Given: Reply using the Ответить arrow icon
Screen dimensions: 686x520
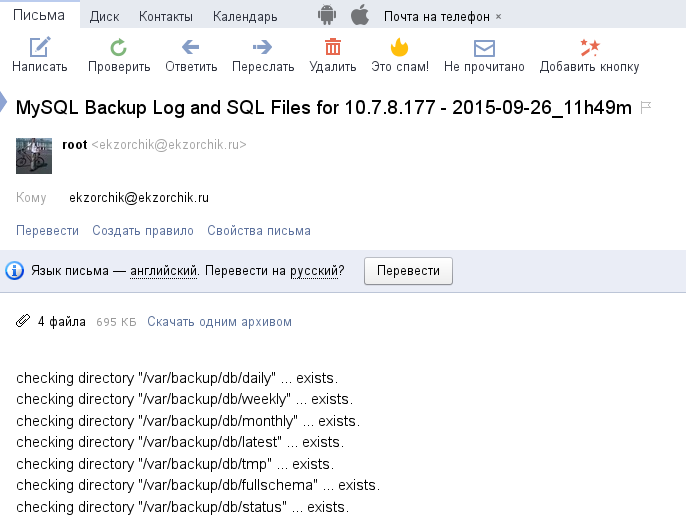Looking at the screenshot, I should tap(191, 47).
